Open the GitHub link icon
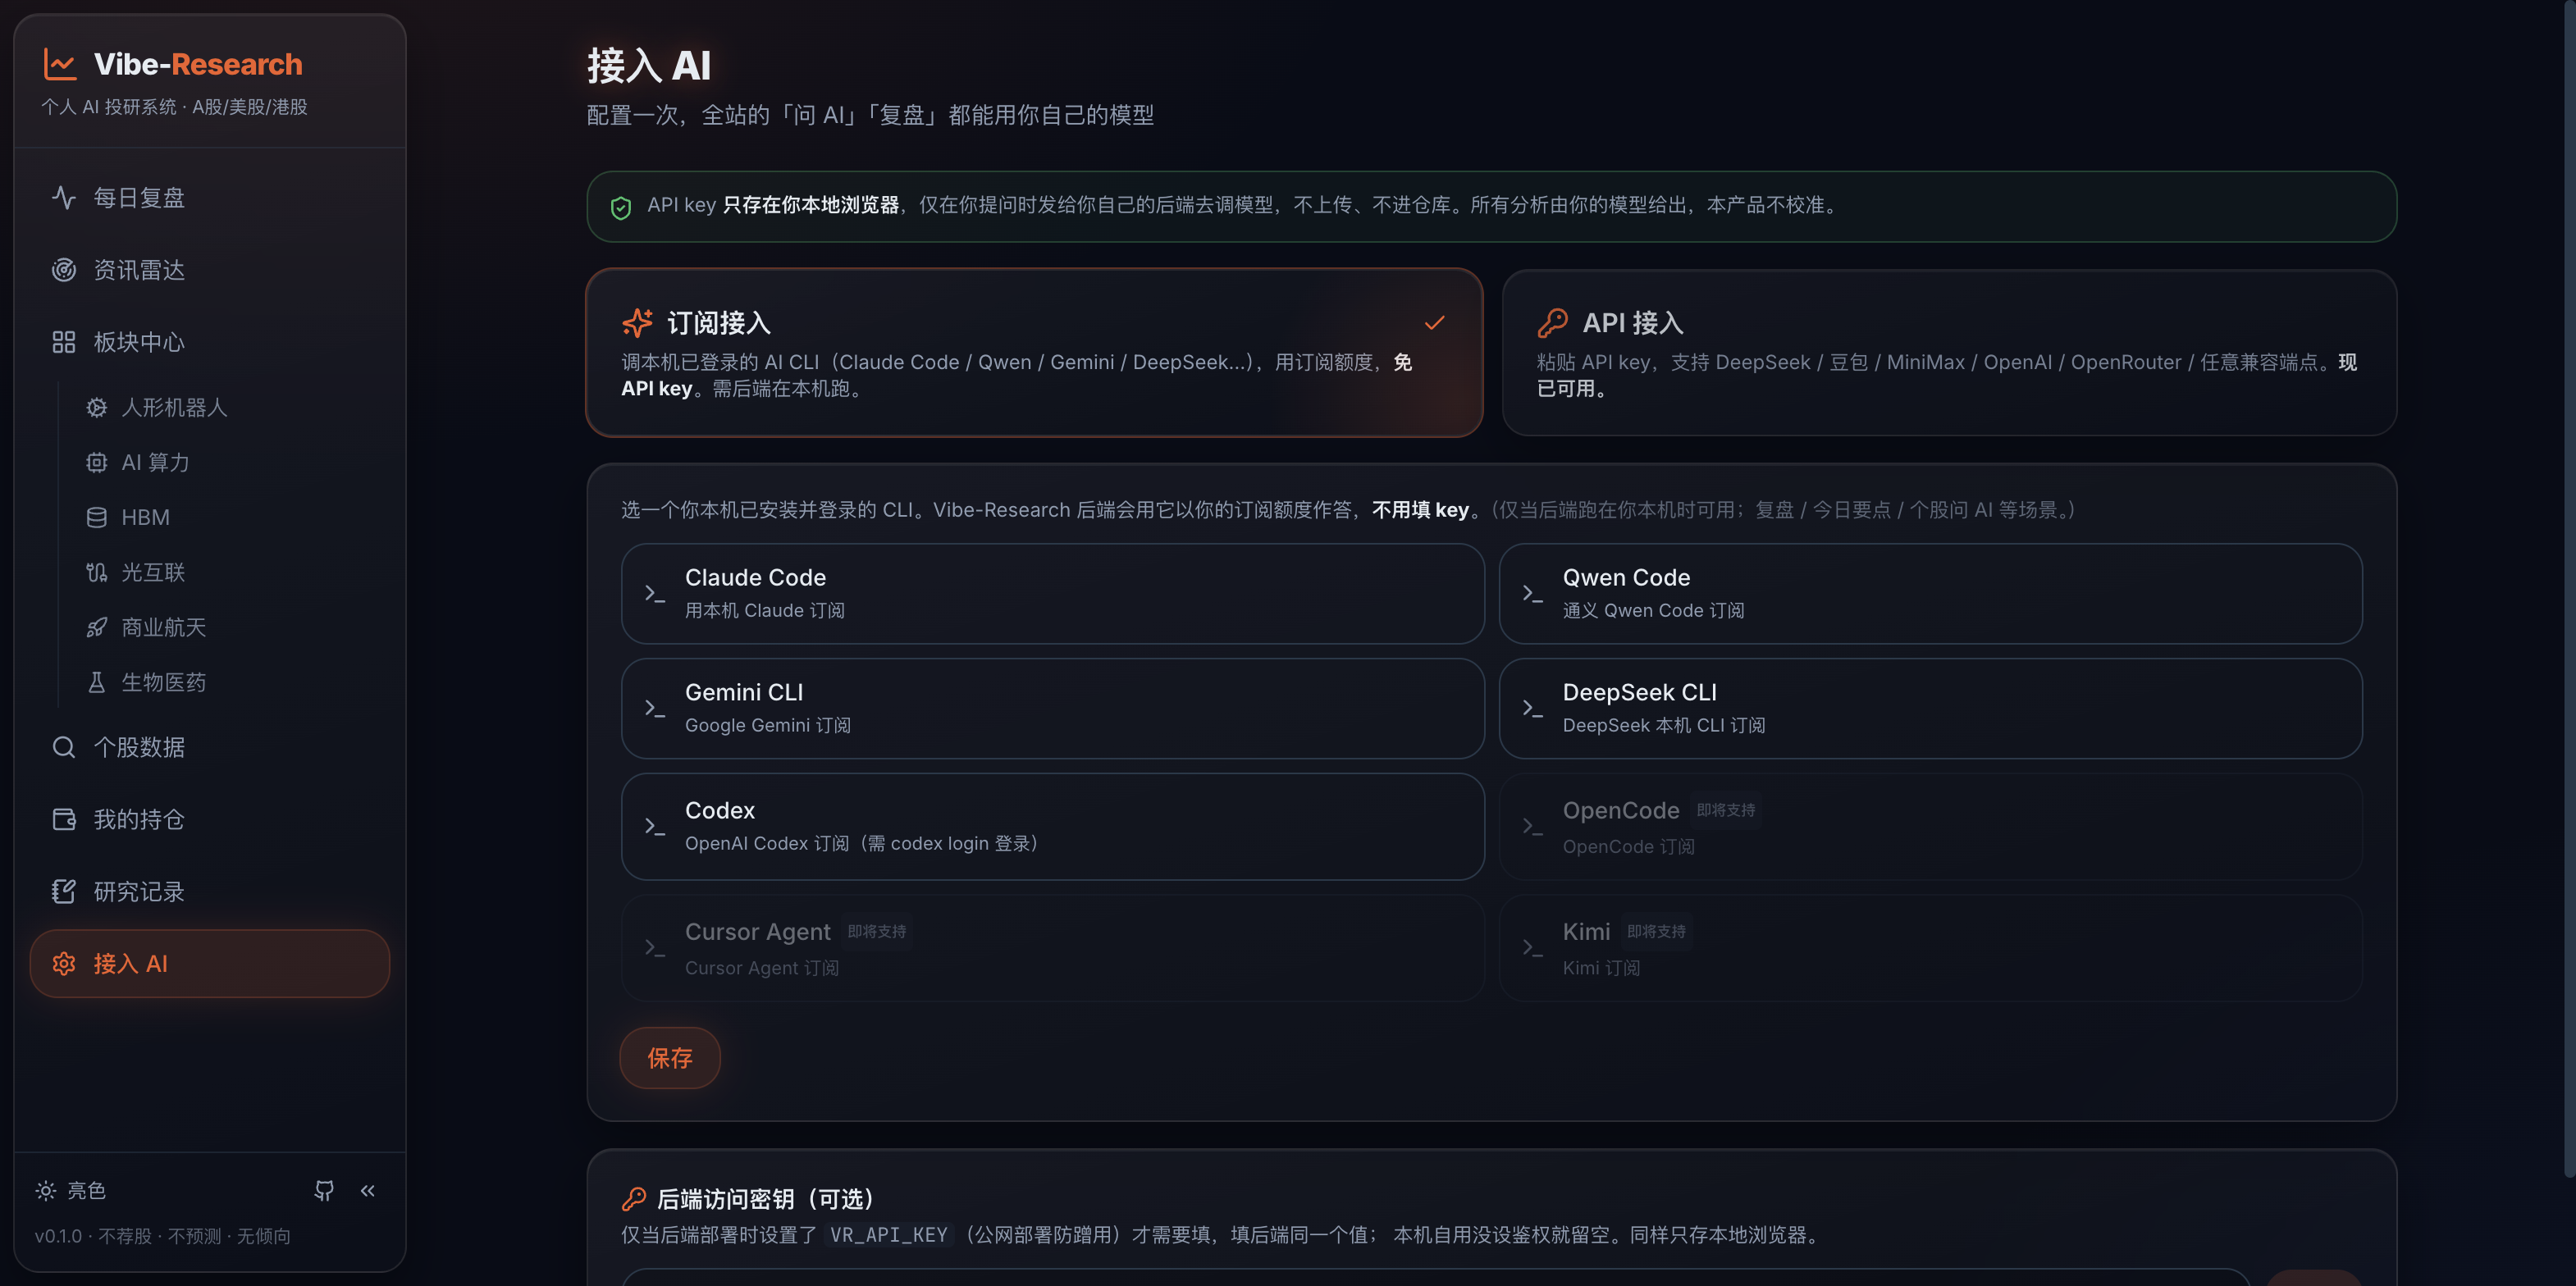2576x1286 pixels. click(324, 1191)
